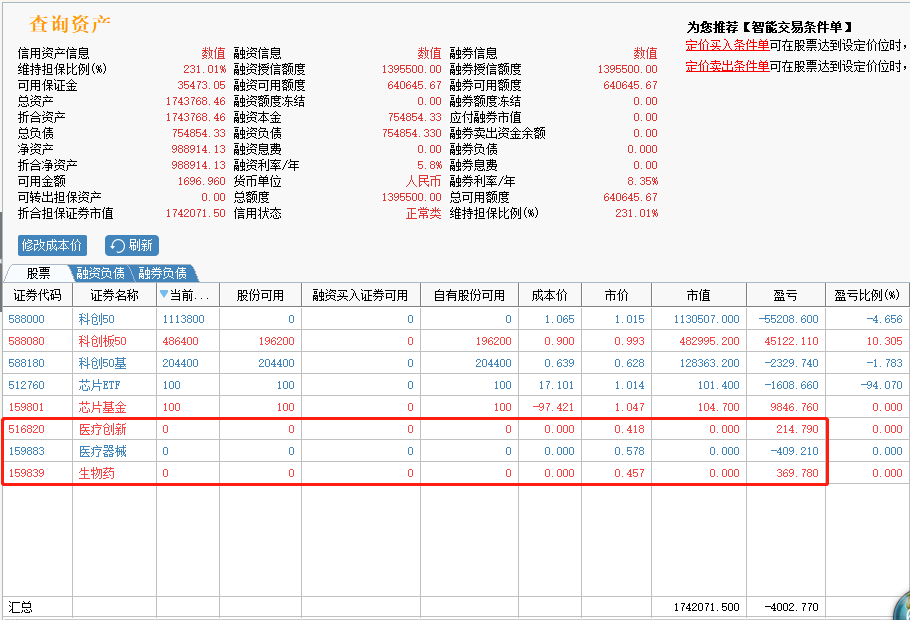Sort by the 市值 column header
Image resolution: width=910 pixels, height=620 pixels.
pyautogui.click(x=699, y=295)
